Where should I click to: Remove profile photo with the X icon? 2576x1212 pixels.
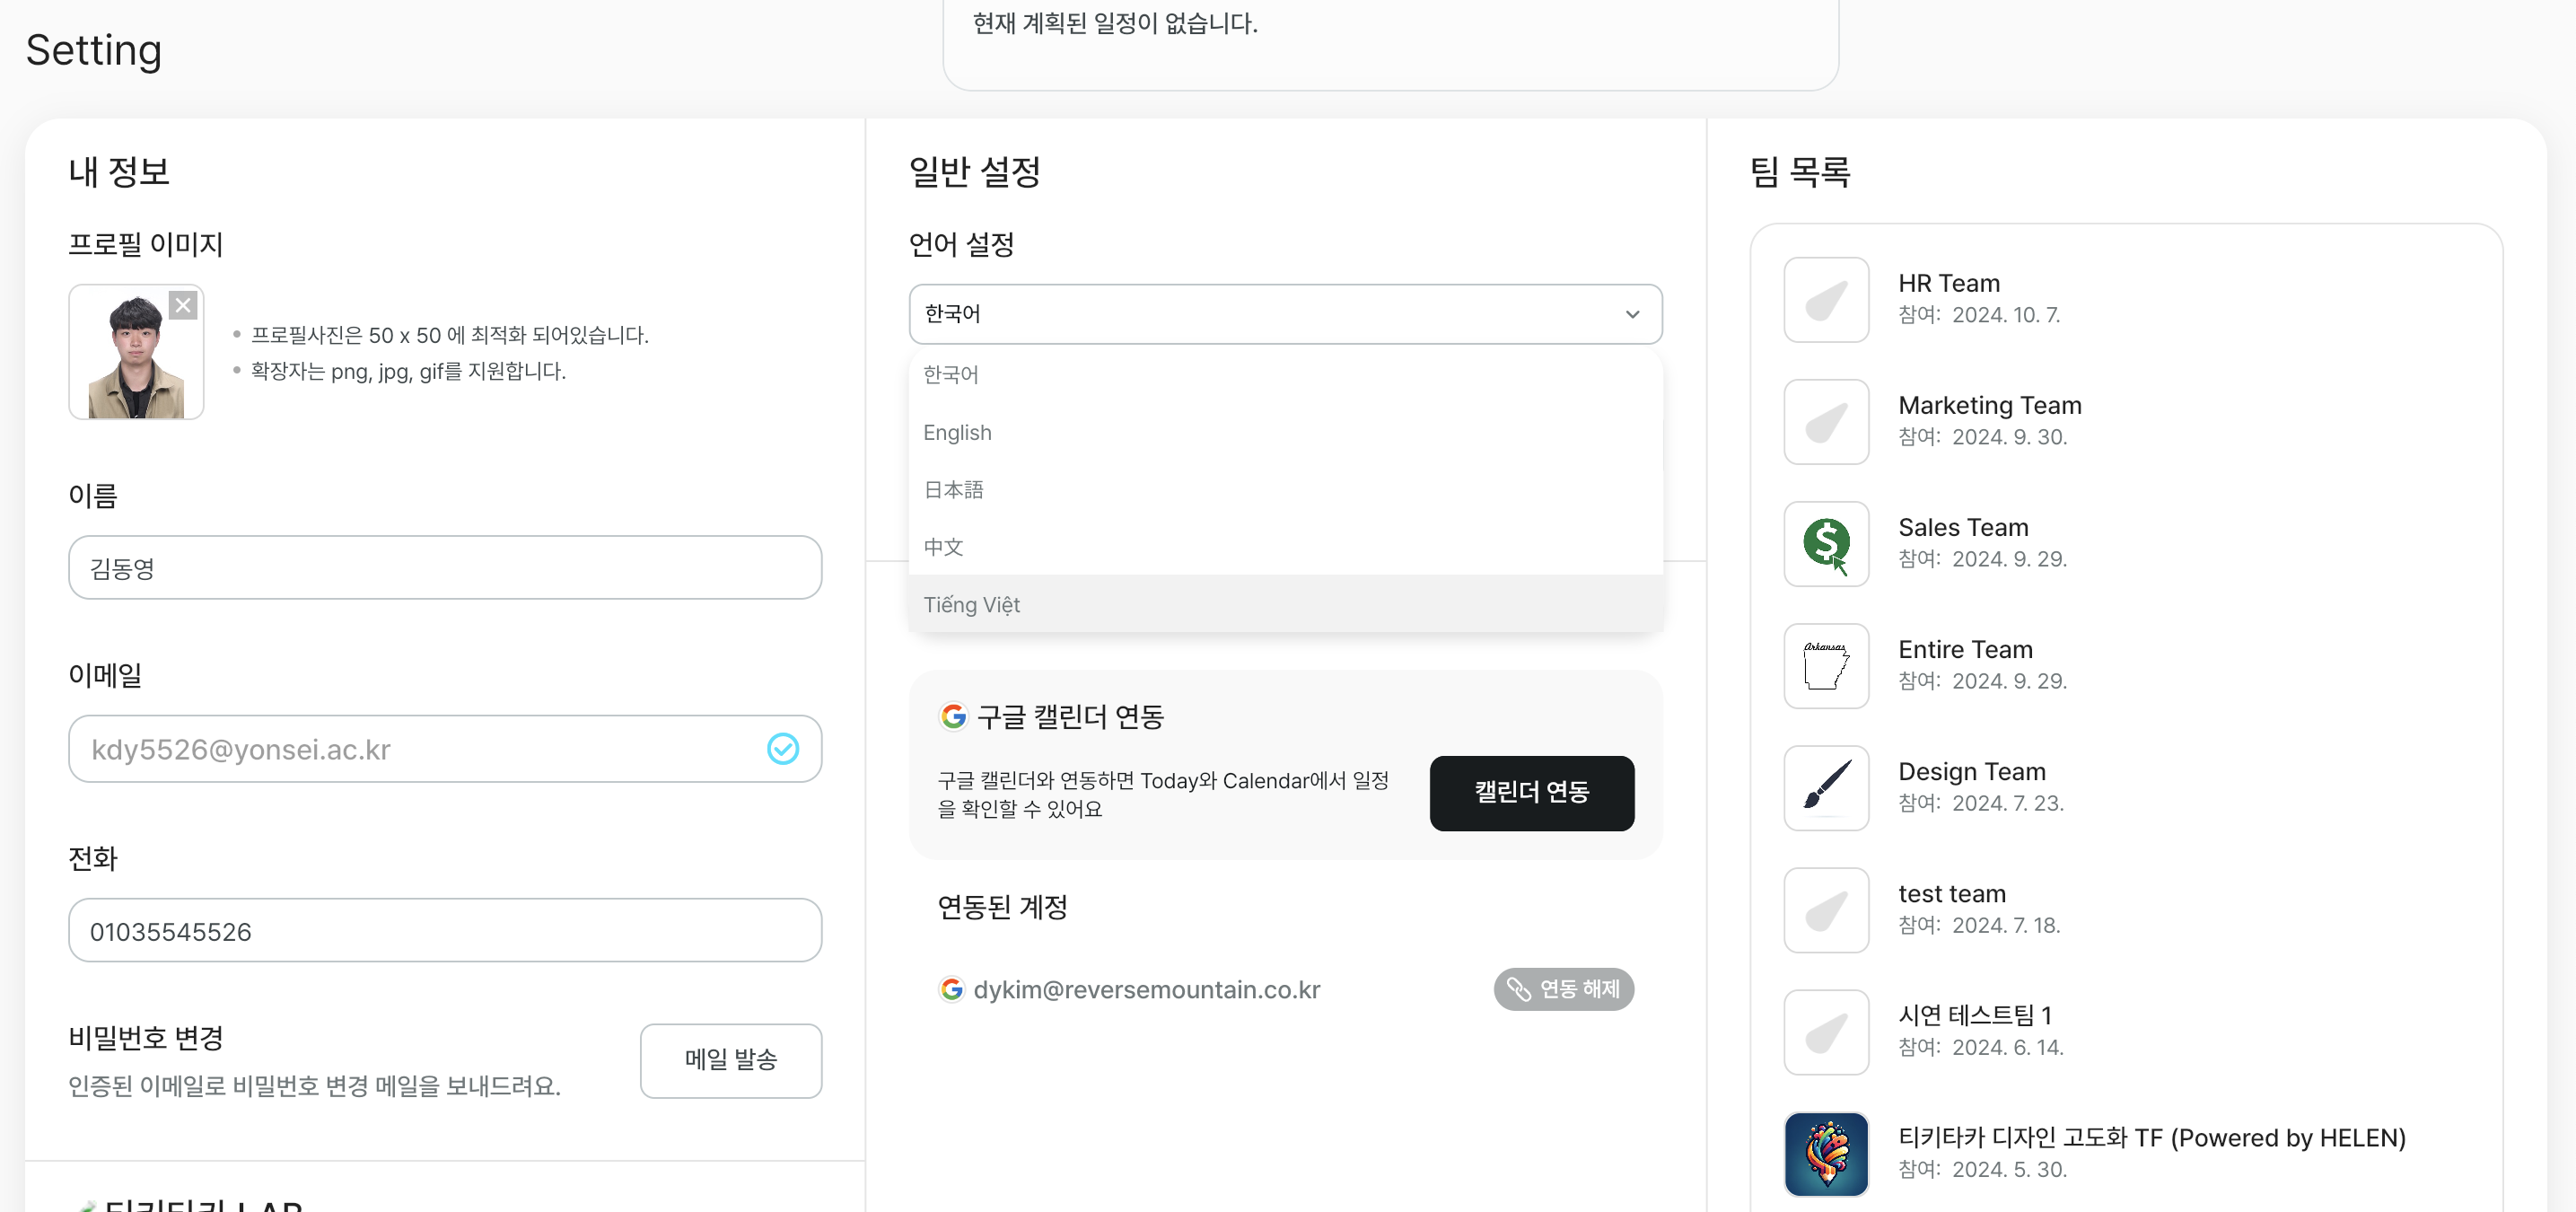(x=182, y=305)
